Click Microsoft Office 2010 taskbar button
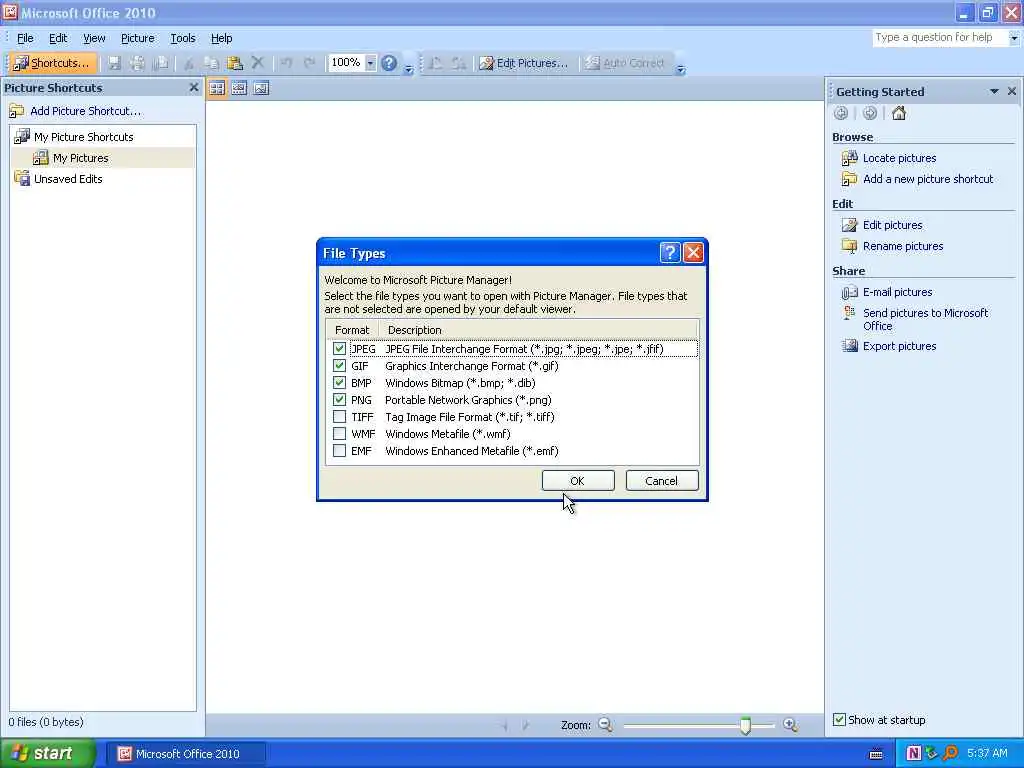 point(186,754)
